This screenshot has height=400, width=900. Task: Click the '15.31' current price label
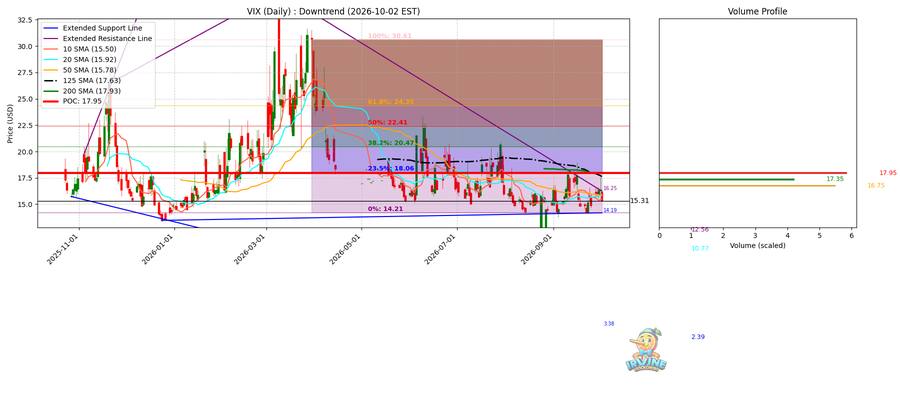pyautogui.click(x=639, y=201)
